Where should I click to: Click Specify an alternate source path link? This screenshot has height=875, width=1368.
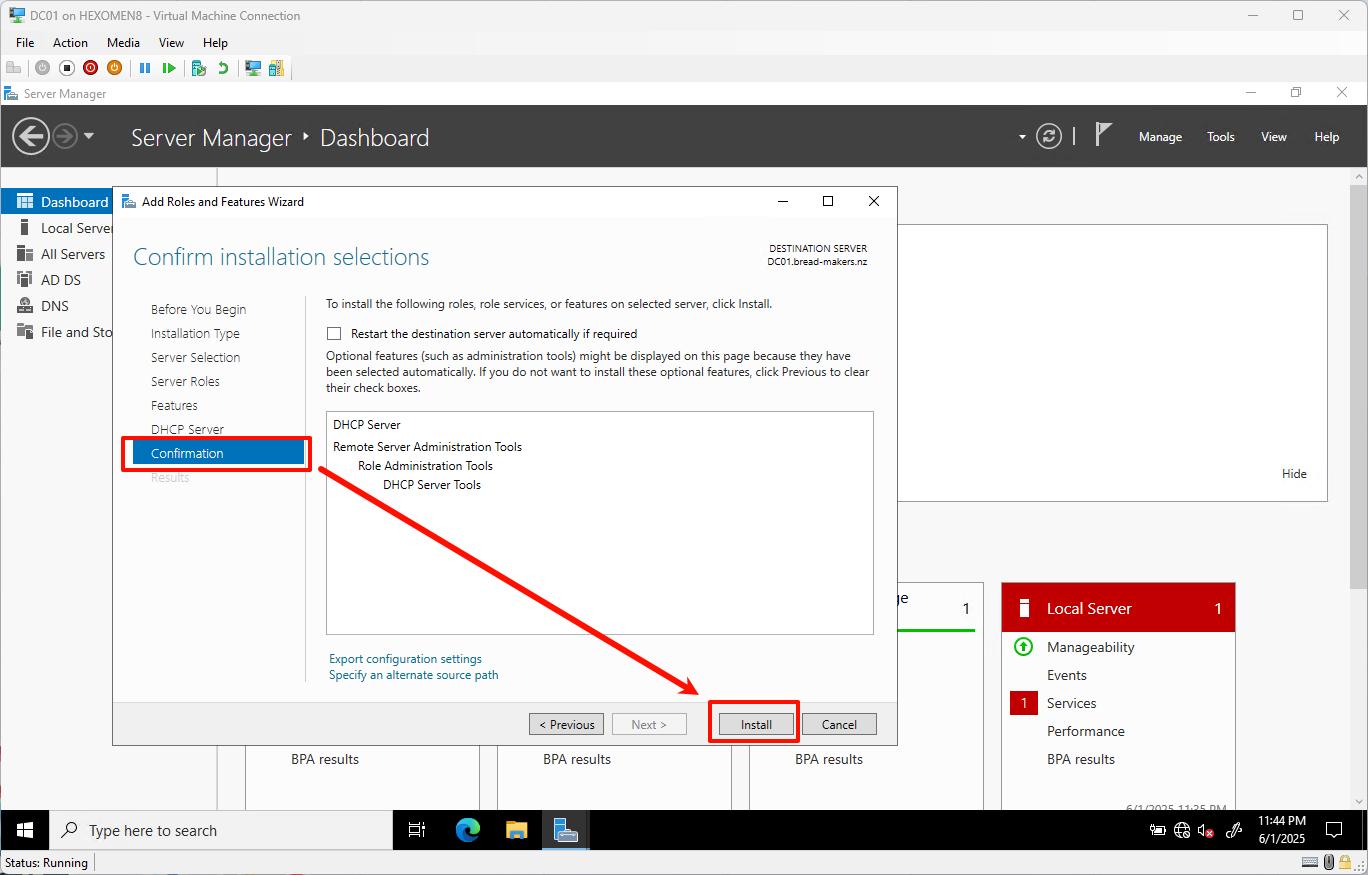coord(413,675)
